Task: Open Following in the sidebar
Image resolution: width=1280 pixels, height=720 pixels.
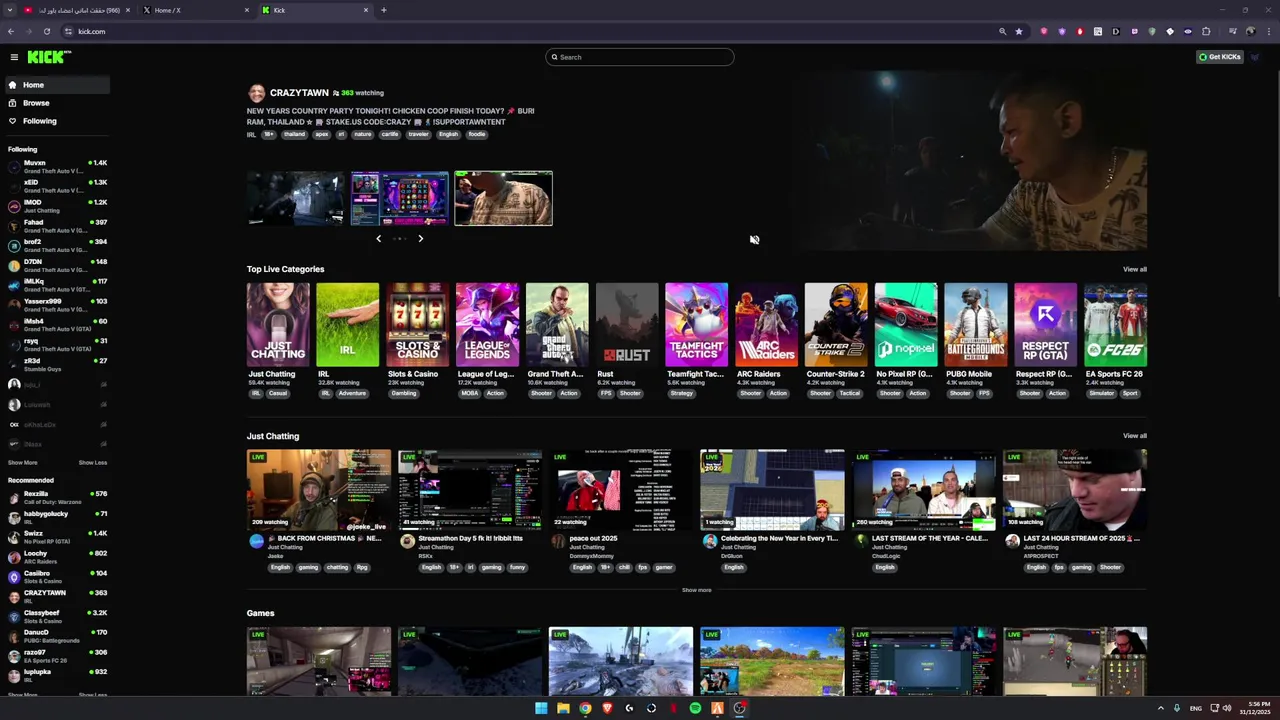Action: pyautogui.click(x=57, y=121)
